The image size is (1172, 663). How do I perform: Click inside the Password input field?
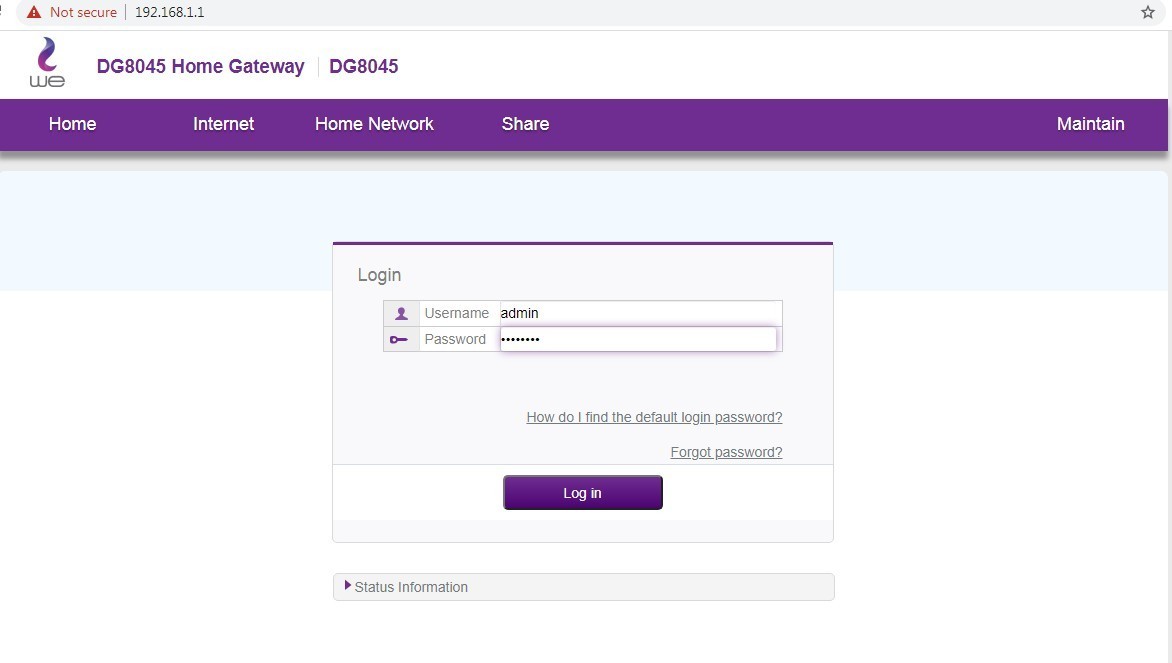[x=638, y=339]
